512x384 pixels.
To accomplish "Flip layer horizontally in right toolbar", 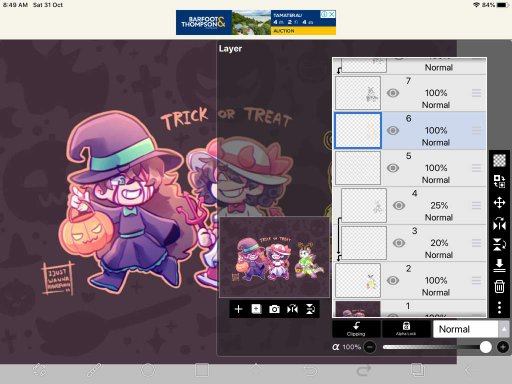I will click(x=499, y=224).
